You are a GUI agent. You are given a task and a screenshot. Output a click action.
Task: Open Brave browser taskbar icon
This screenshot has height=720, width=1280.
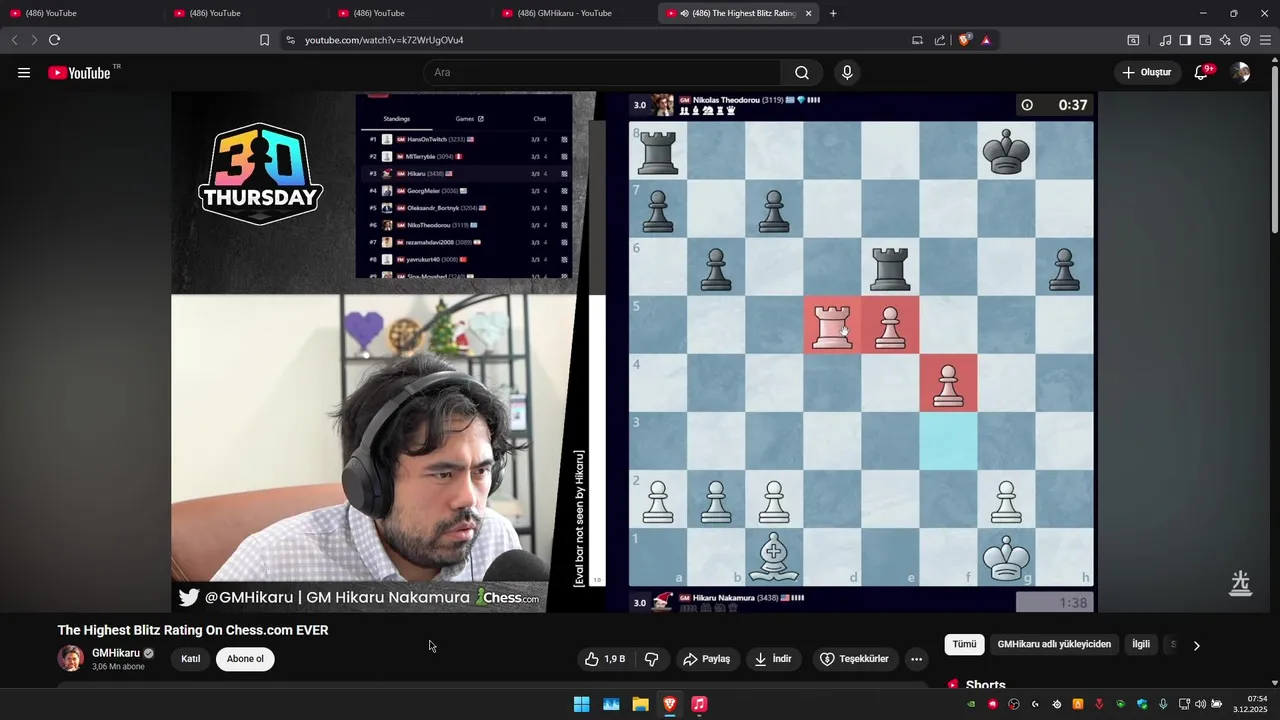tap(670, 704)
